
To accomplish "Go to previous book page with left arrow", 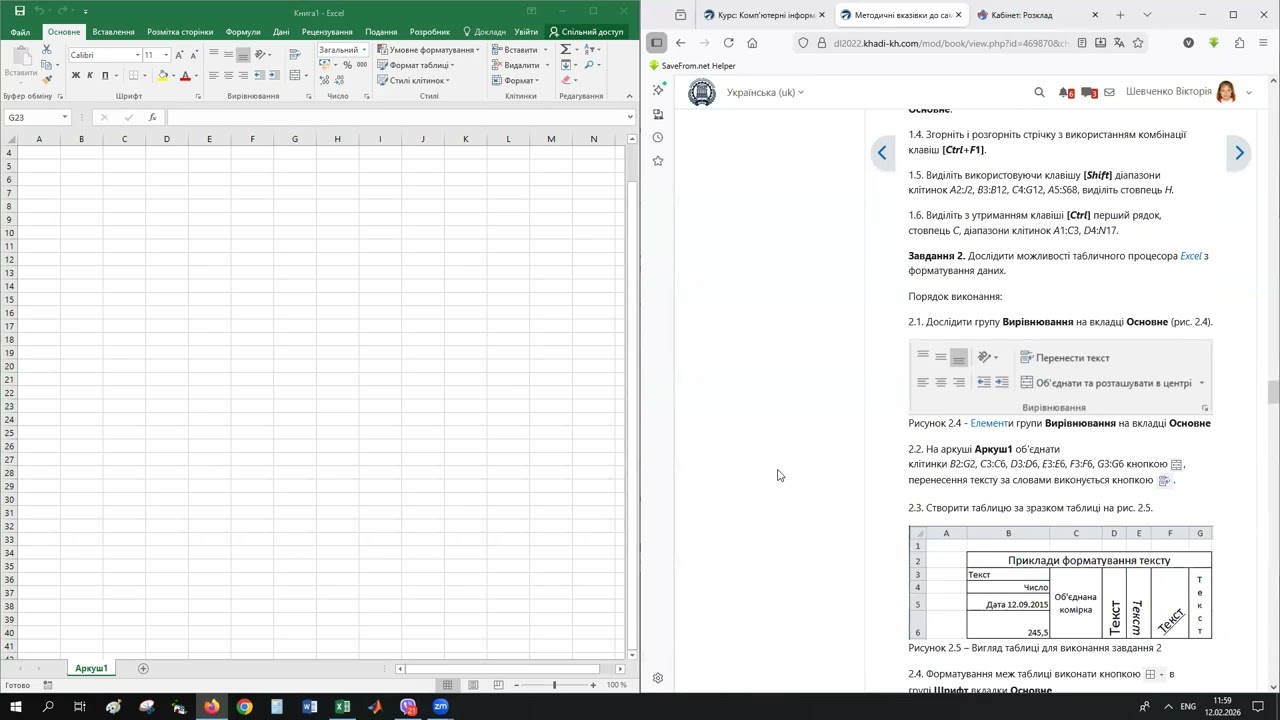I will click(x=882, y=153).
